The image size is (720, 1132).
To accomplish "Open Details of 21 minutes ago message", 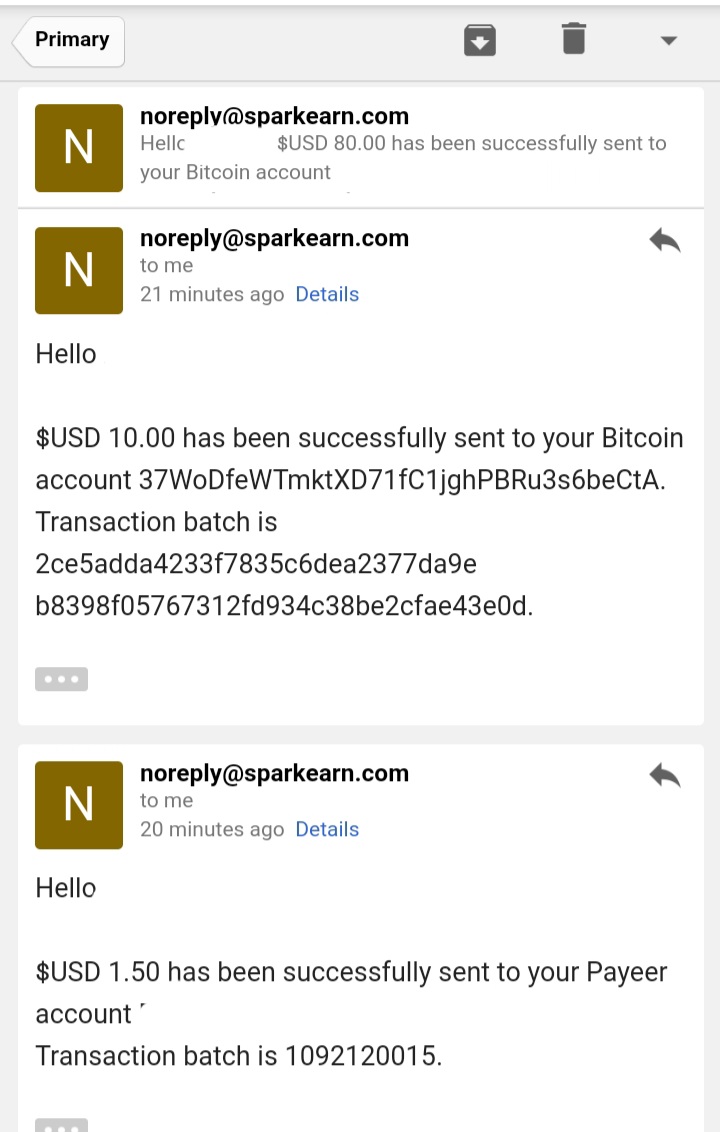I will click(x=327, y=295).
